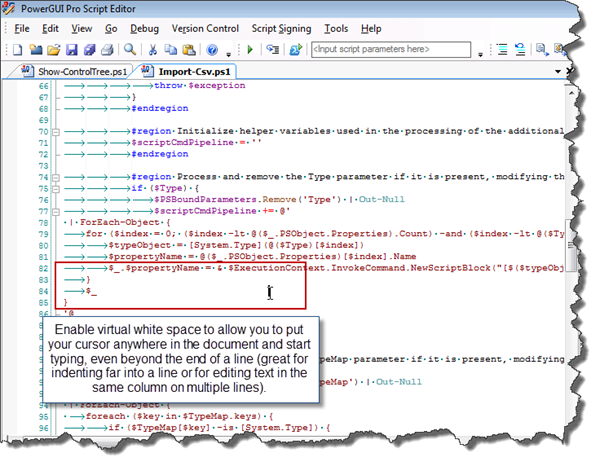Open the Go menu
Screen dimensions: 600x466
coord(111,29)
